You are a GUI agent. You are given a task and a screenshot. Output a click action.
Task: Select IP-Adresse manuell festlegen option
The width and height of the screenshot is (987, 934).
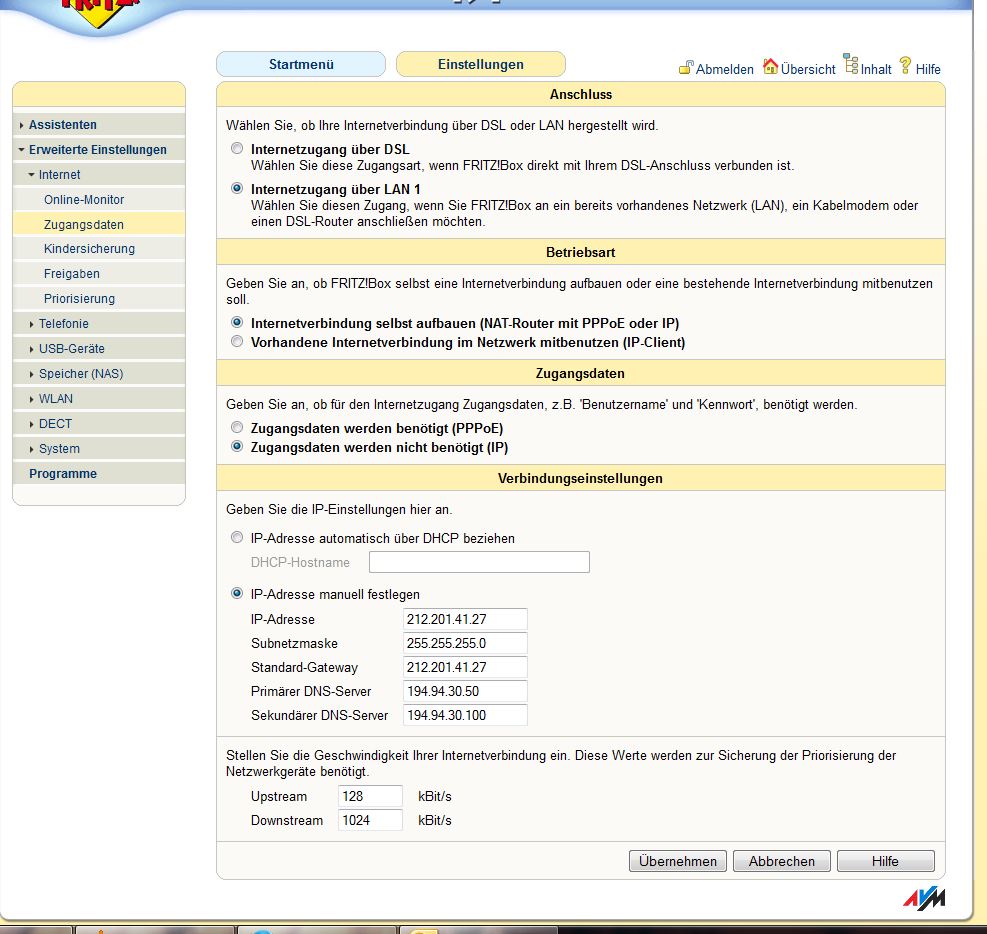237,593
